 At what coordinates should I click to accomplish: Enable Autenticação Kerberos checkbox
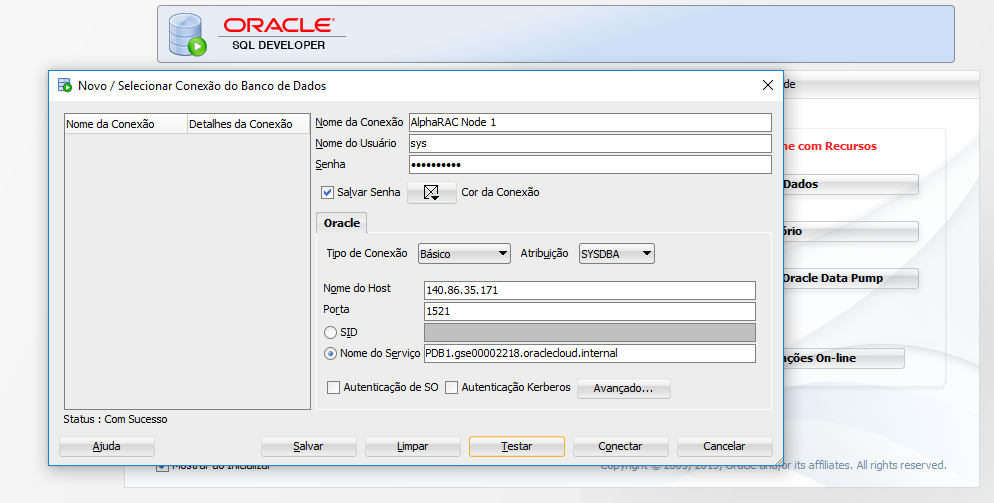[451, 387]
